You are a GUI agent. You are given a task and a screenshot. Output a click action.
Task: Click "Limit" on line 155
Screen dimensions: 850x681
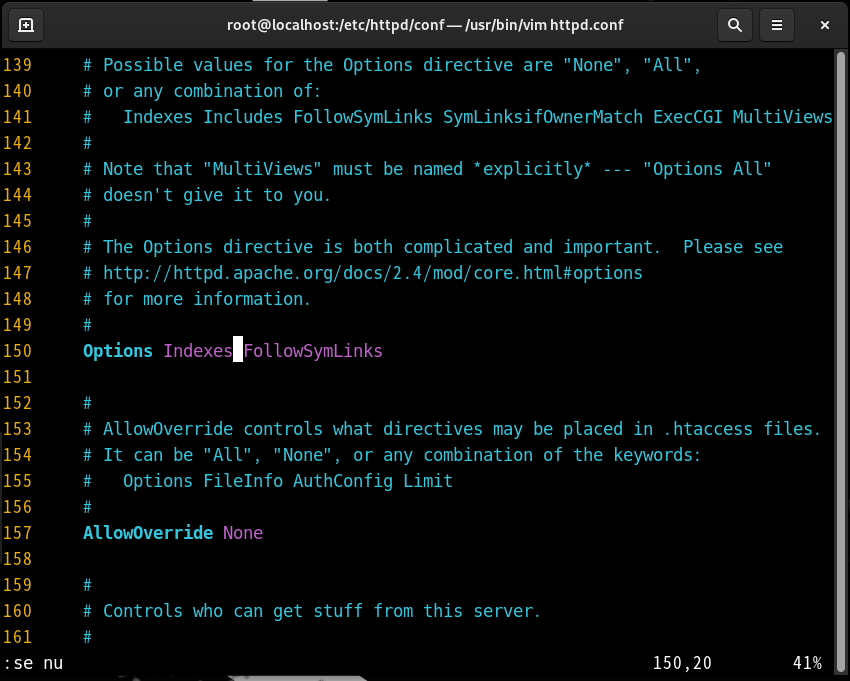click(428, 481)
